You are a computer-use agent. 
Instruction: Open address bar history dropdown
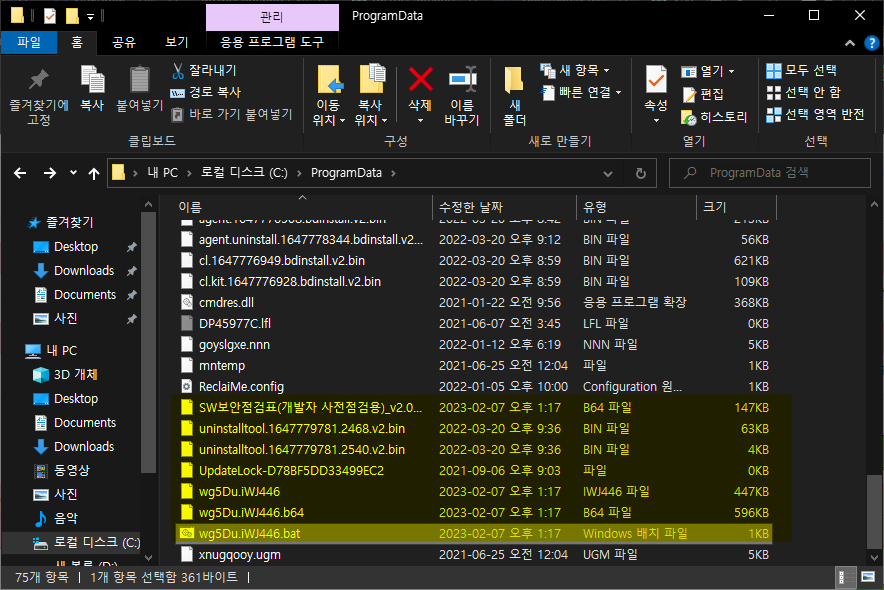[607, 174]
